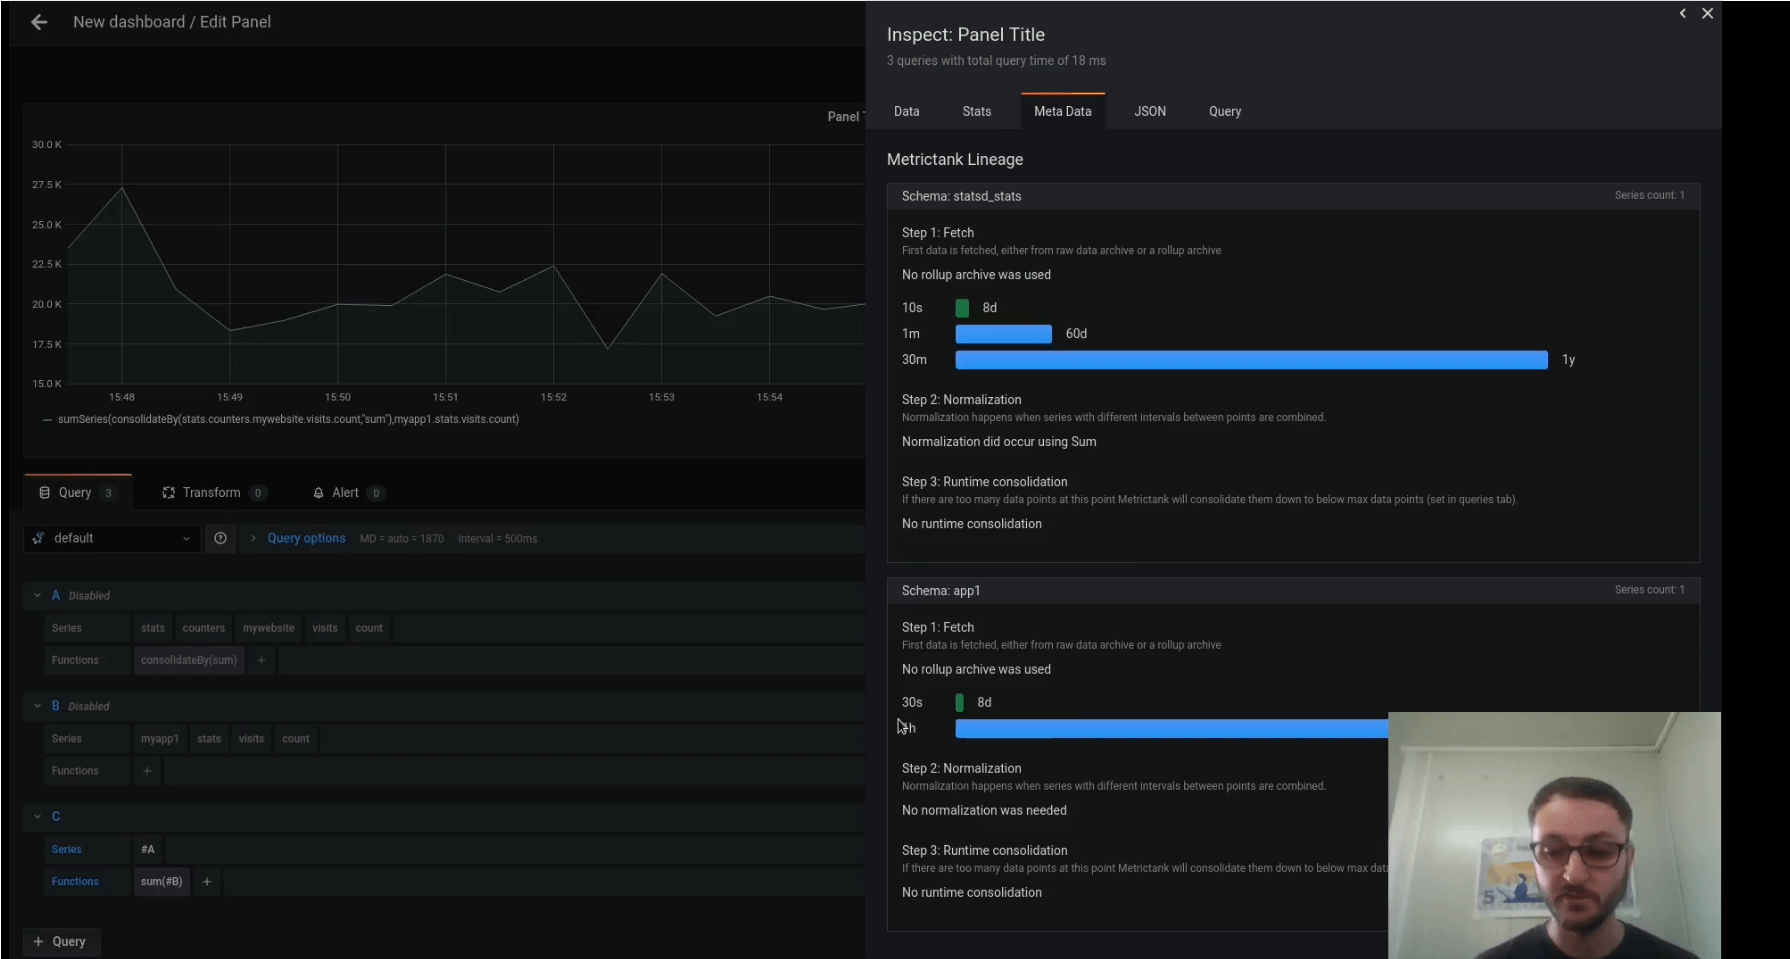Collapse query B row

coord(38,706)
